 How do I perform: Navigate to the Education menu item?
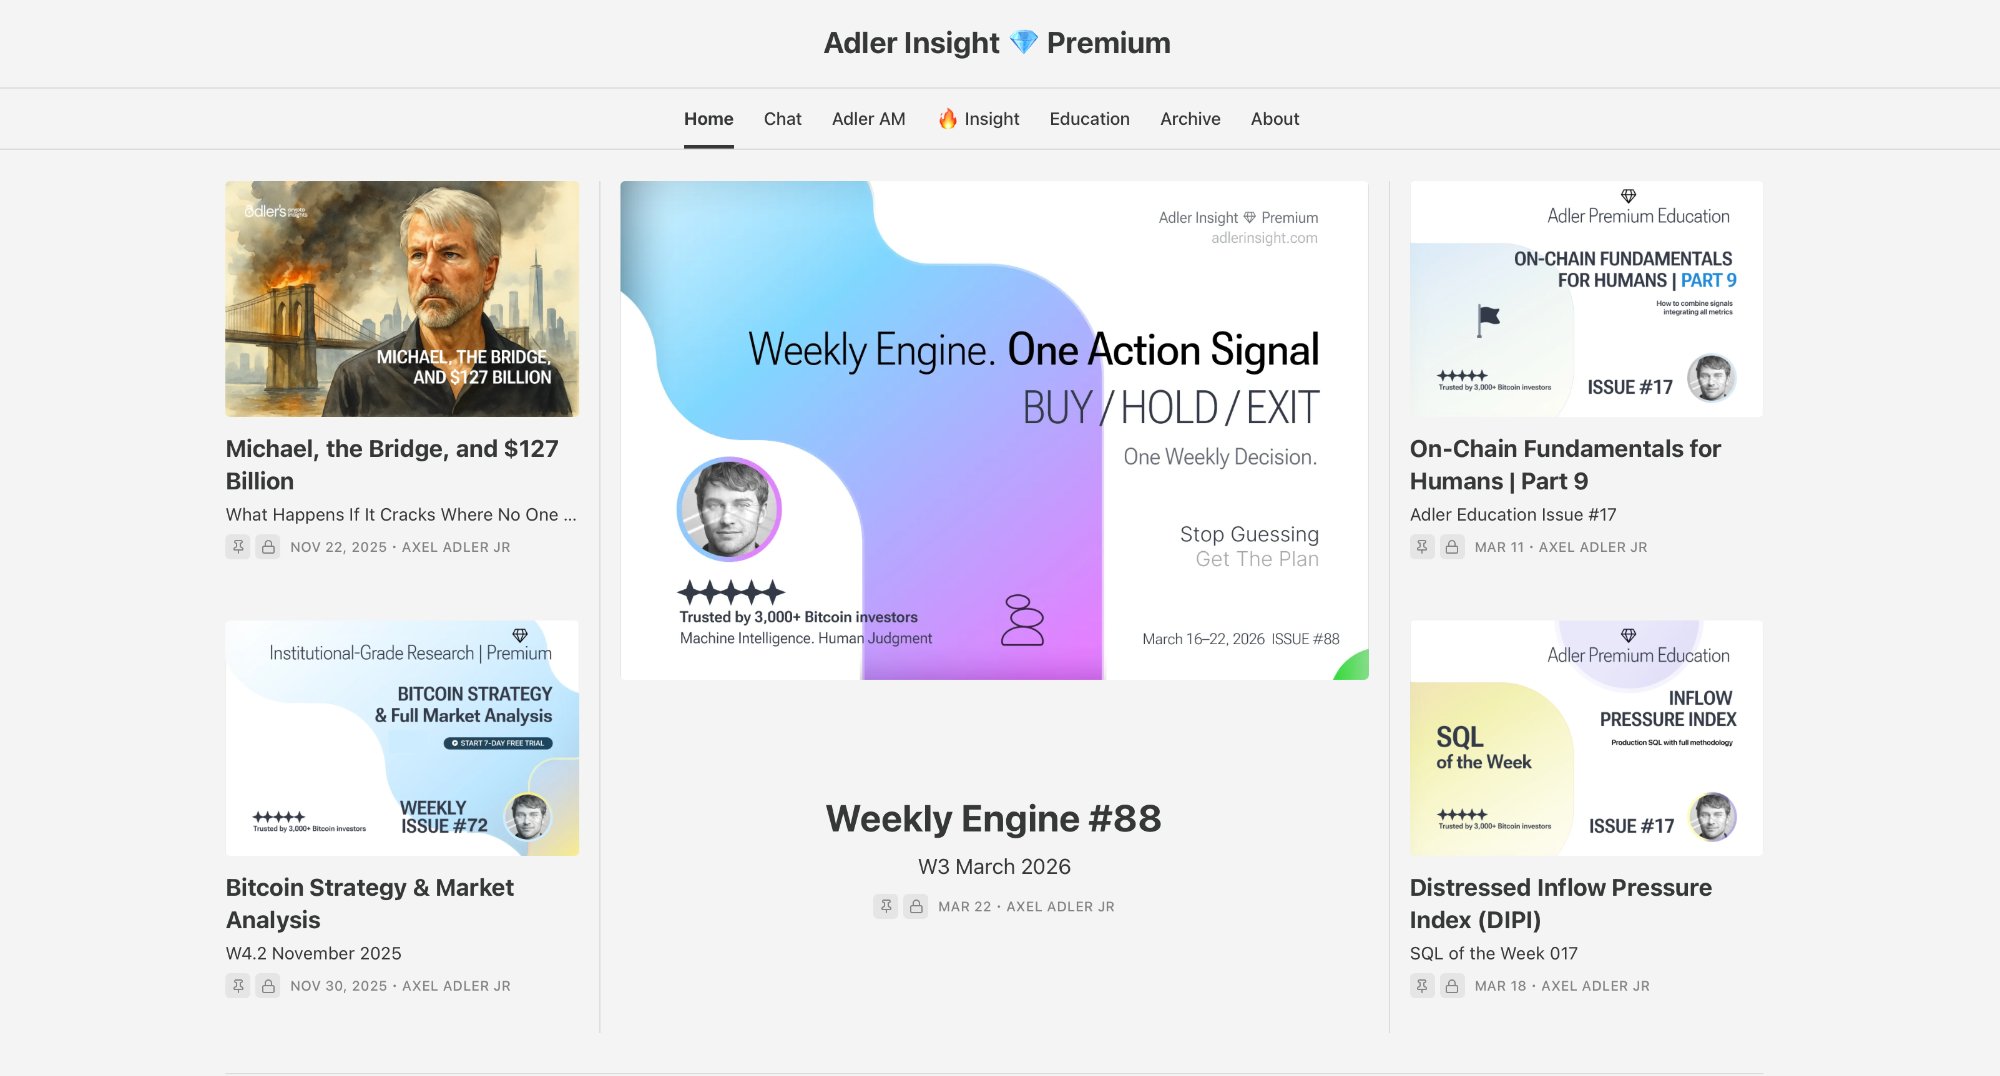coord(1089,118)
